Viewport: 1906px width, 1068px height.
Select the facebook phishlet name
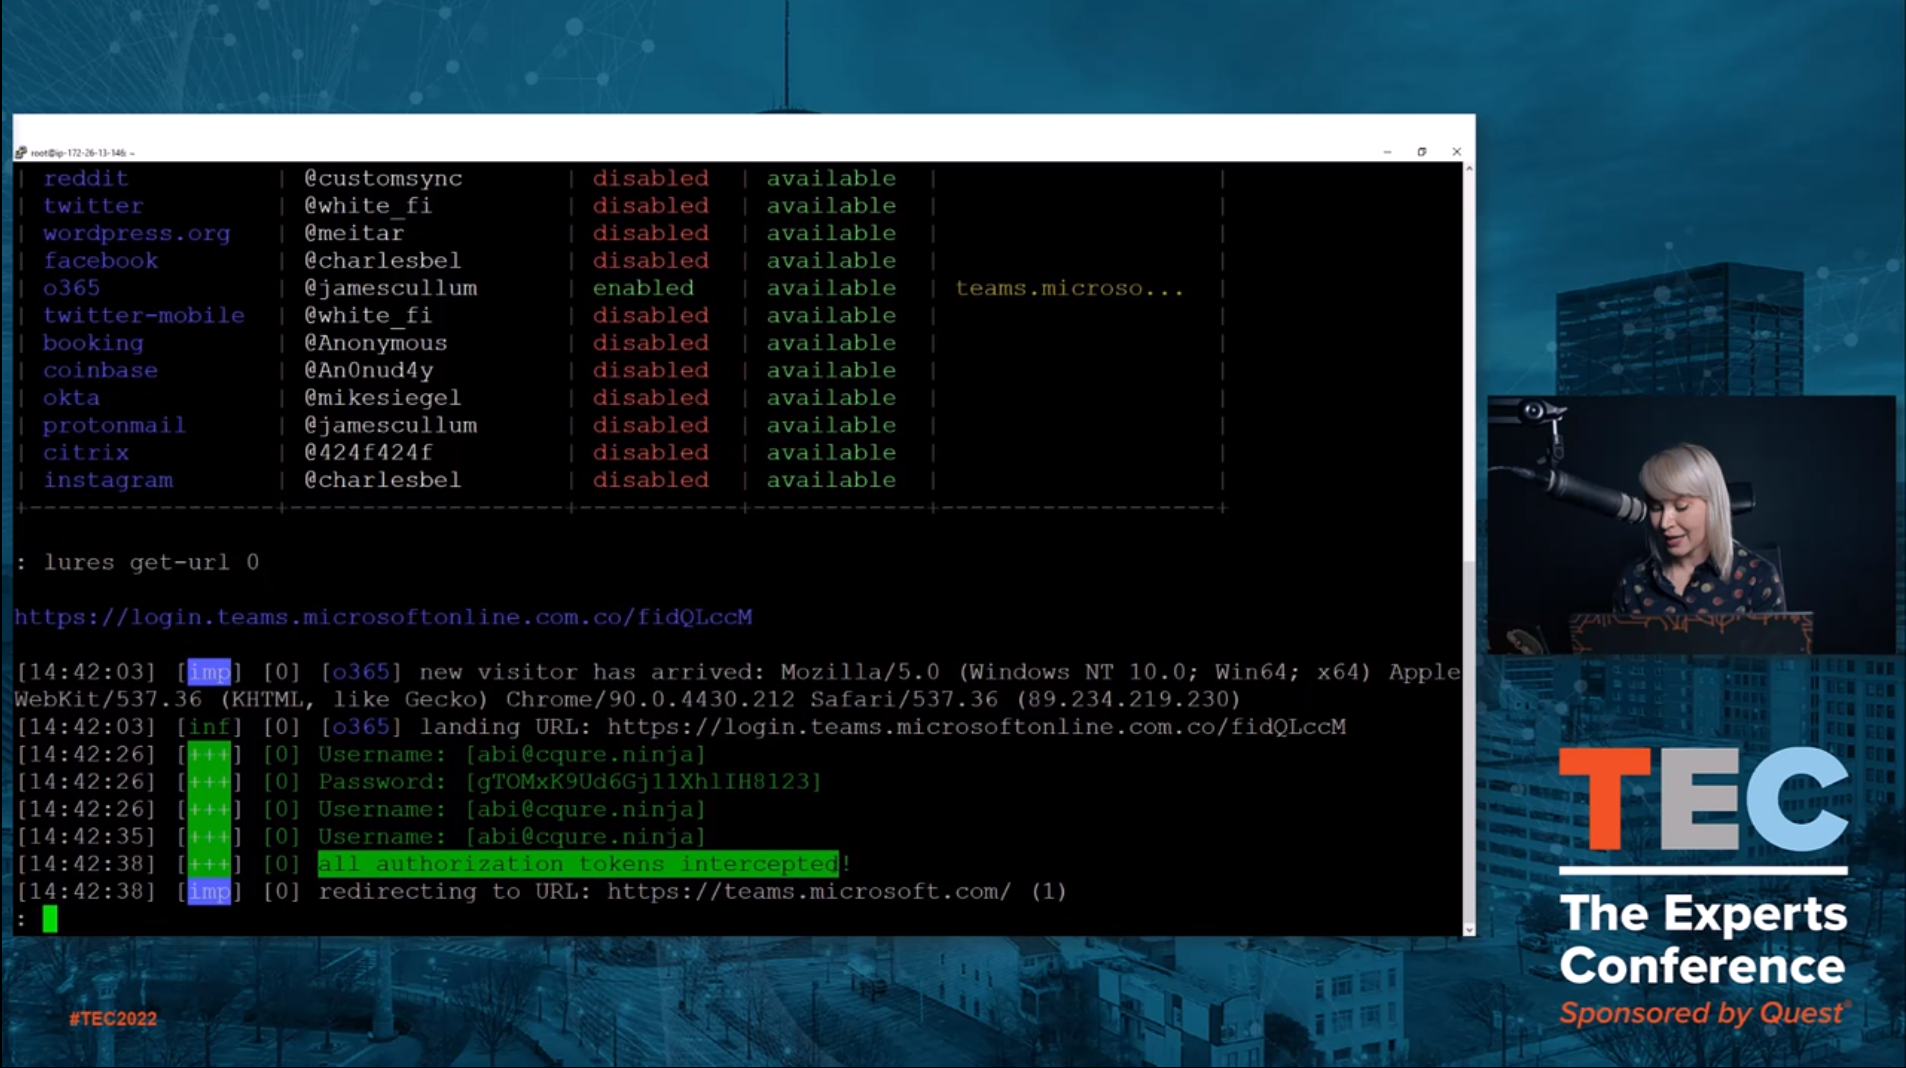pos(100,260)
